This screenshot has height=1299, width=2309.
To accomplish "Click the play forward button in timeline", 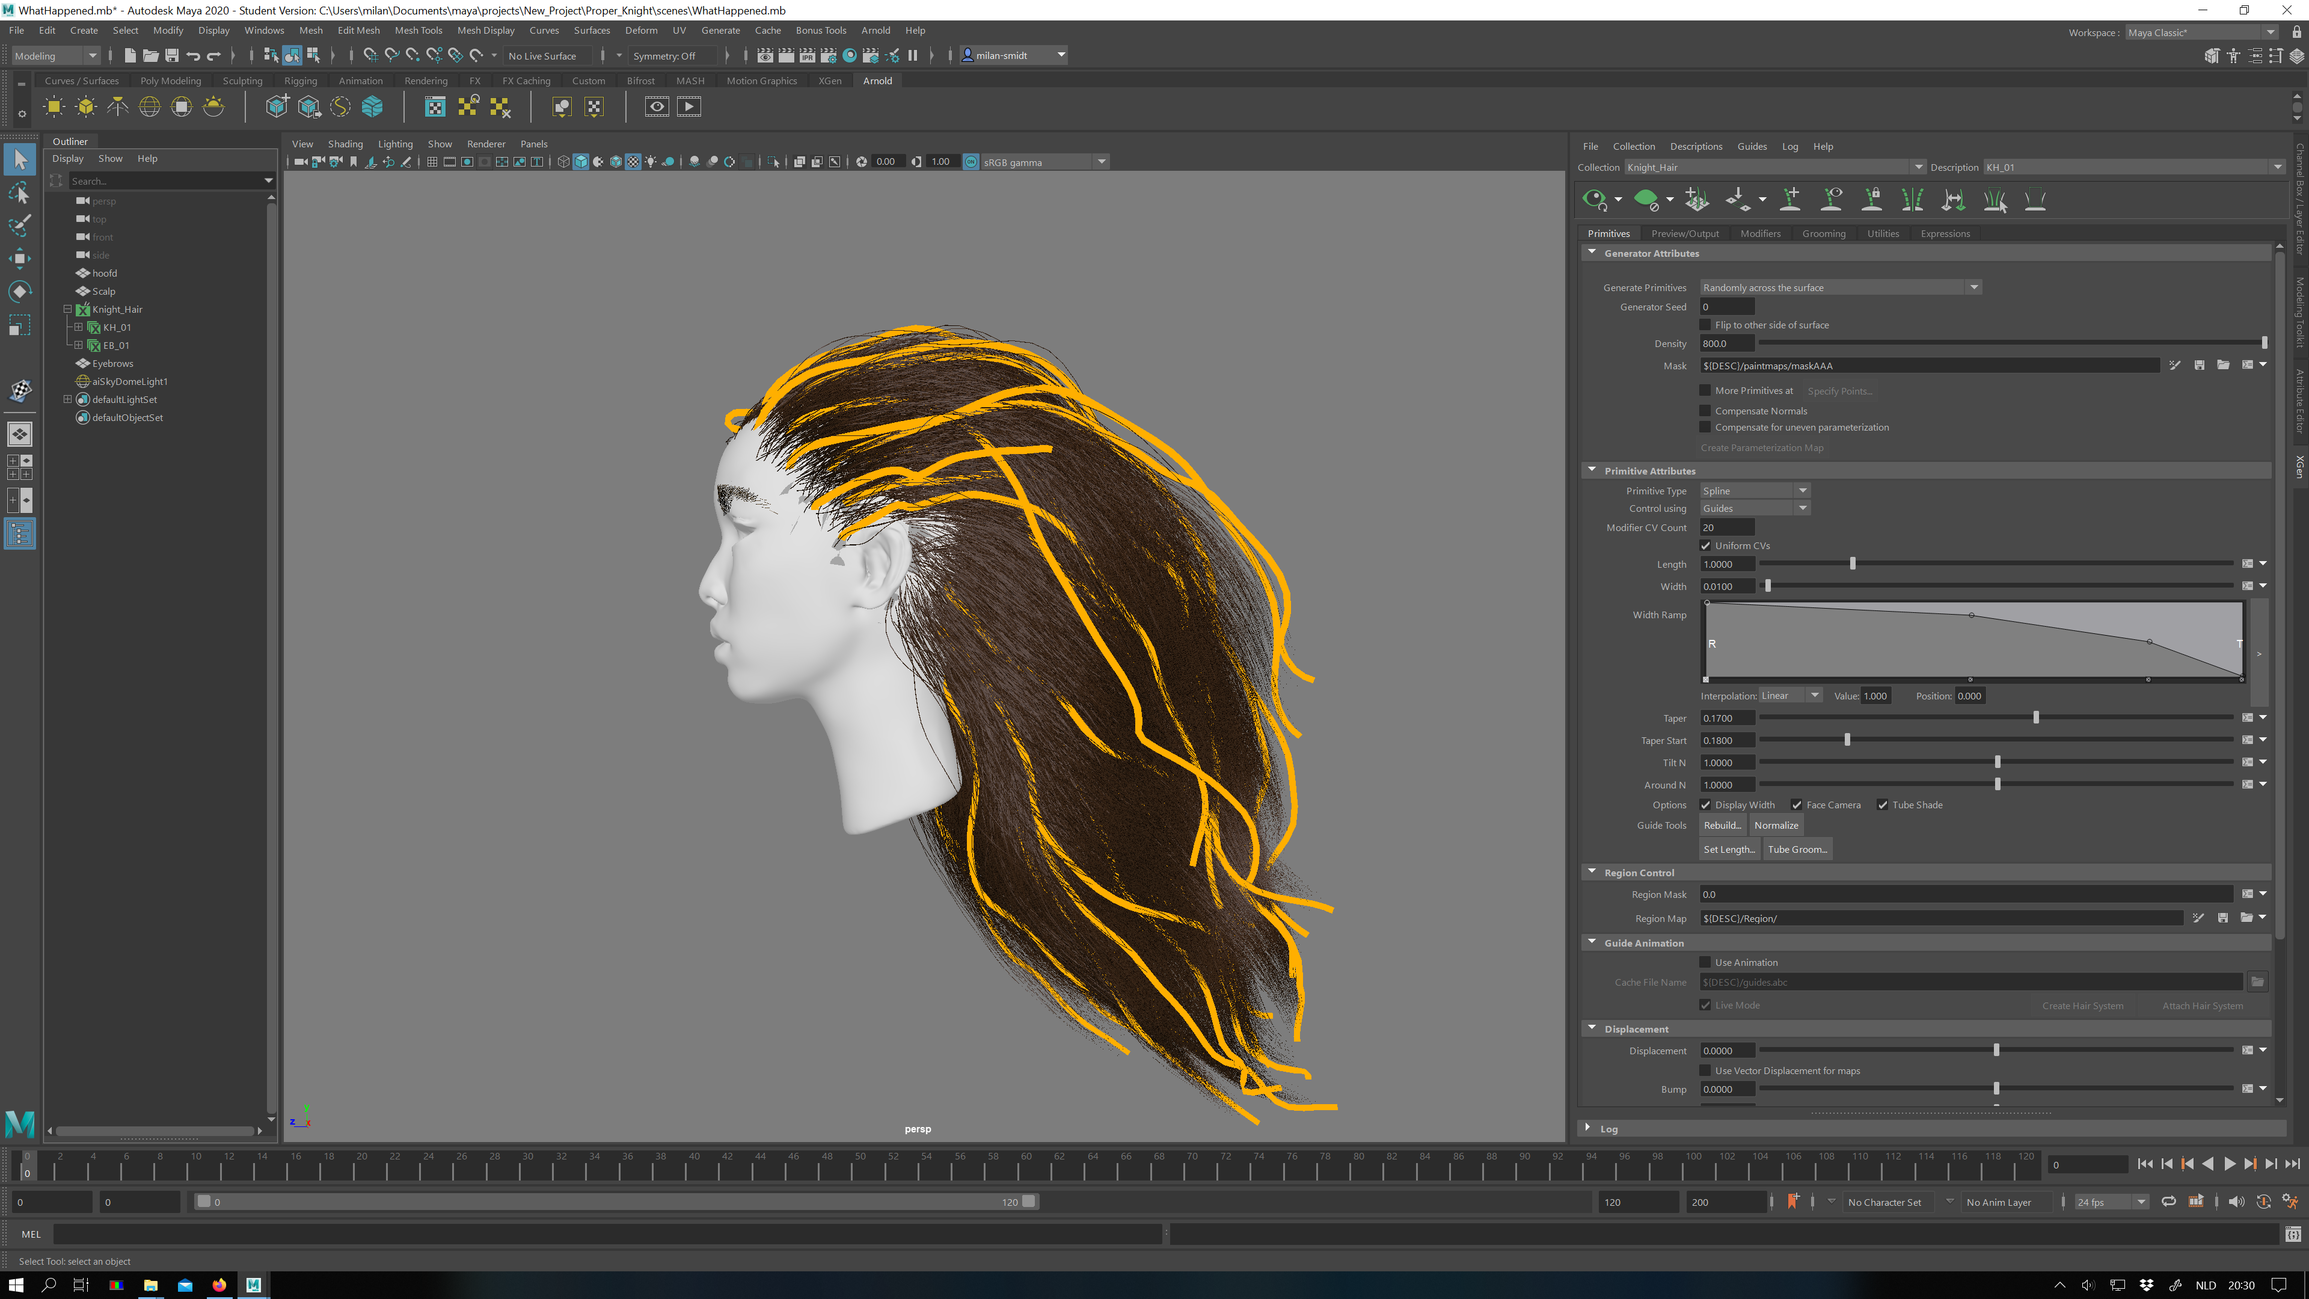I will pos(2229,1164).
